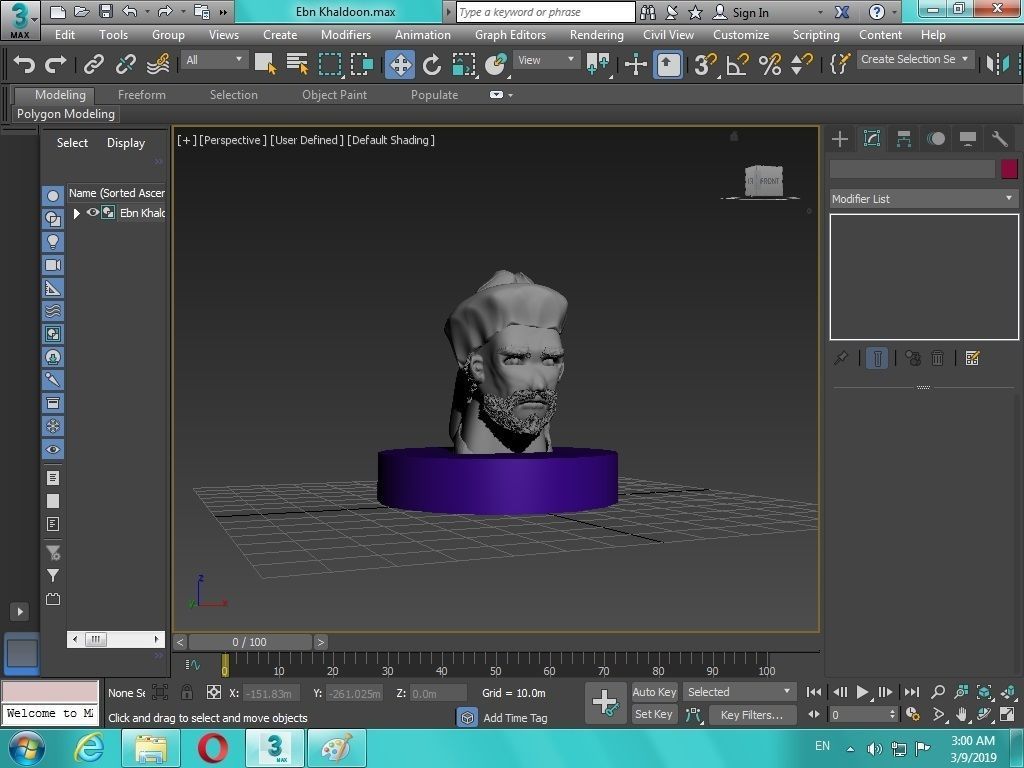Open Create Selection Set dropdown

(915, 59)
